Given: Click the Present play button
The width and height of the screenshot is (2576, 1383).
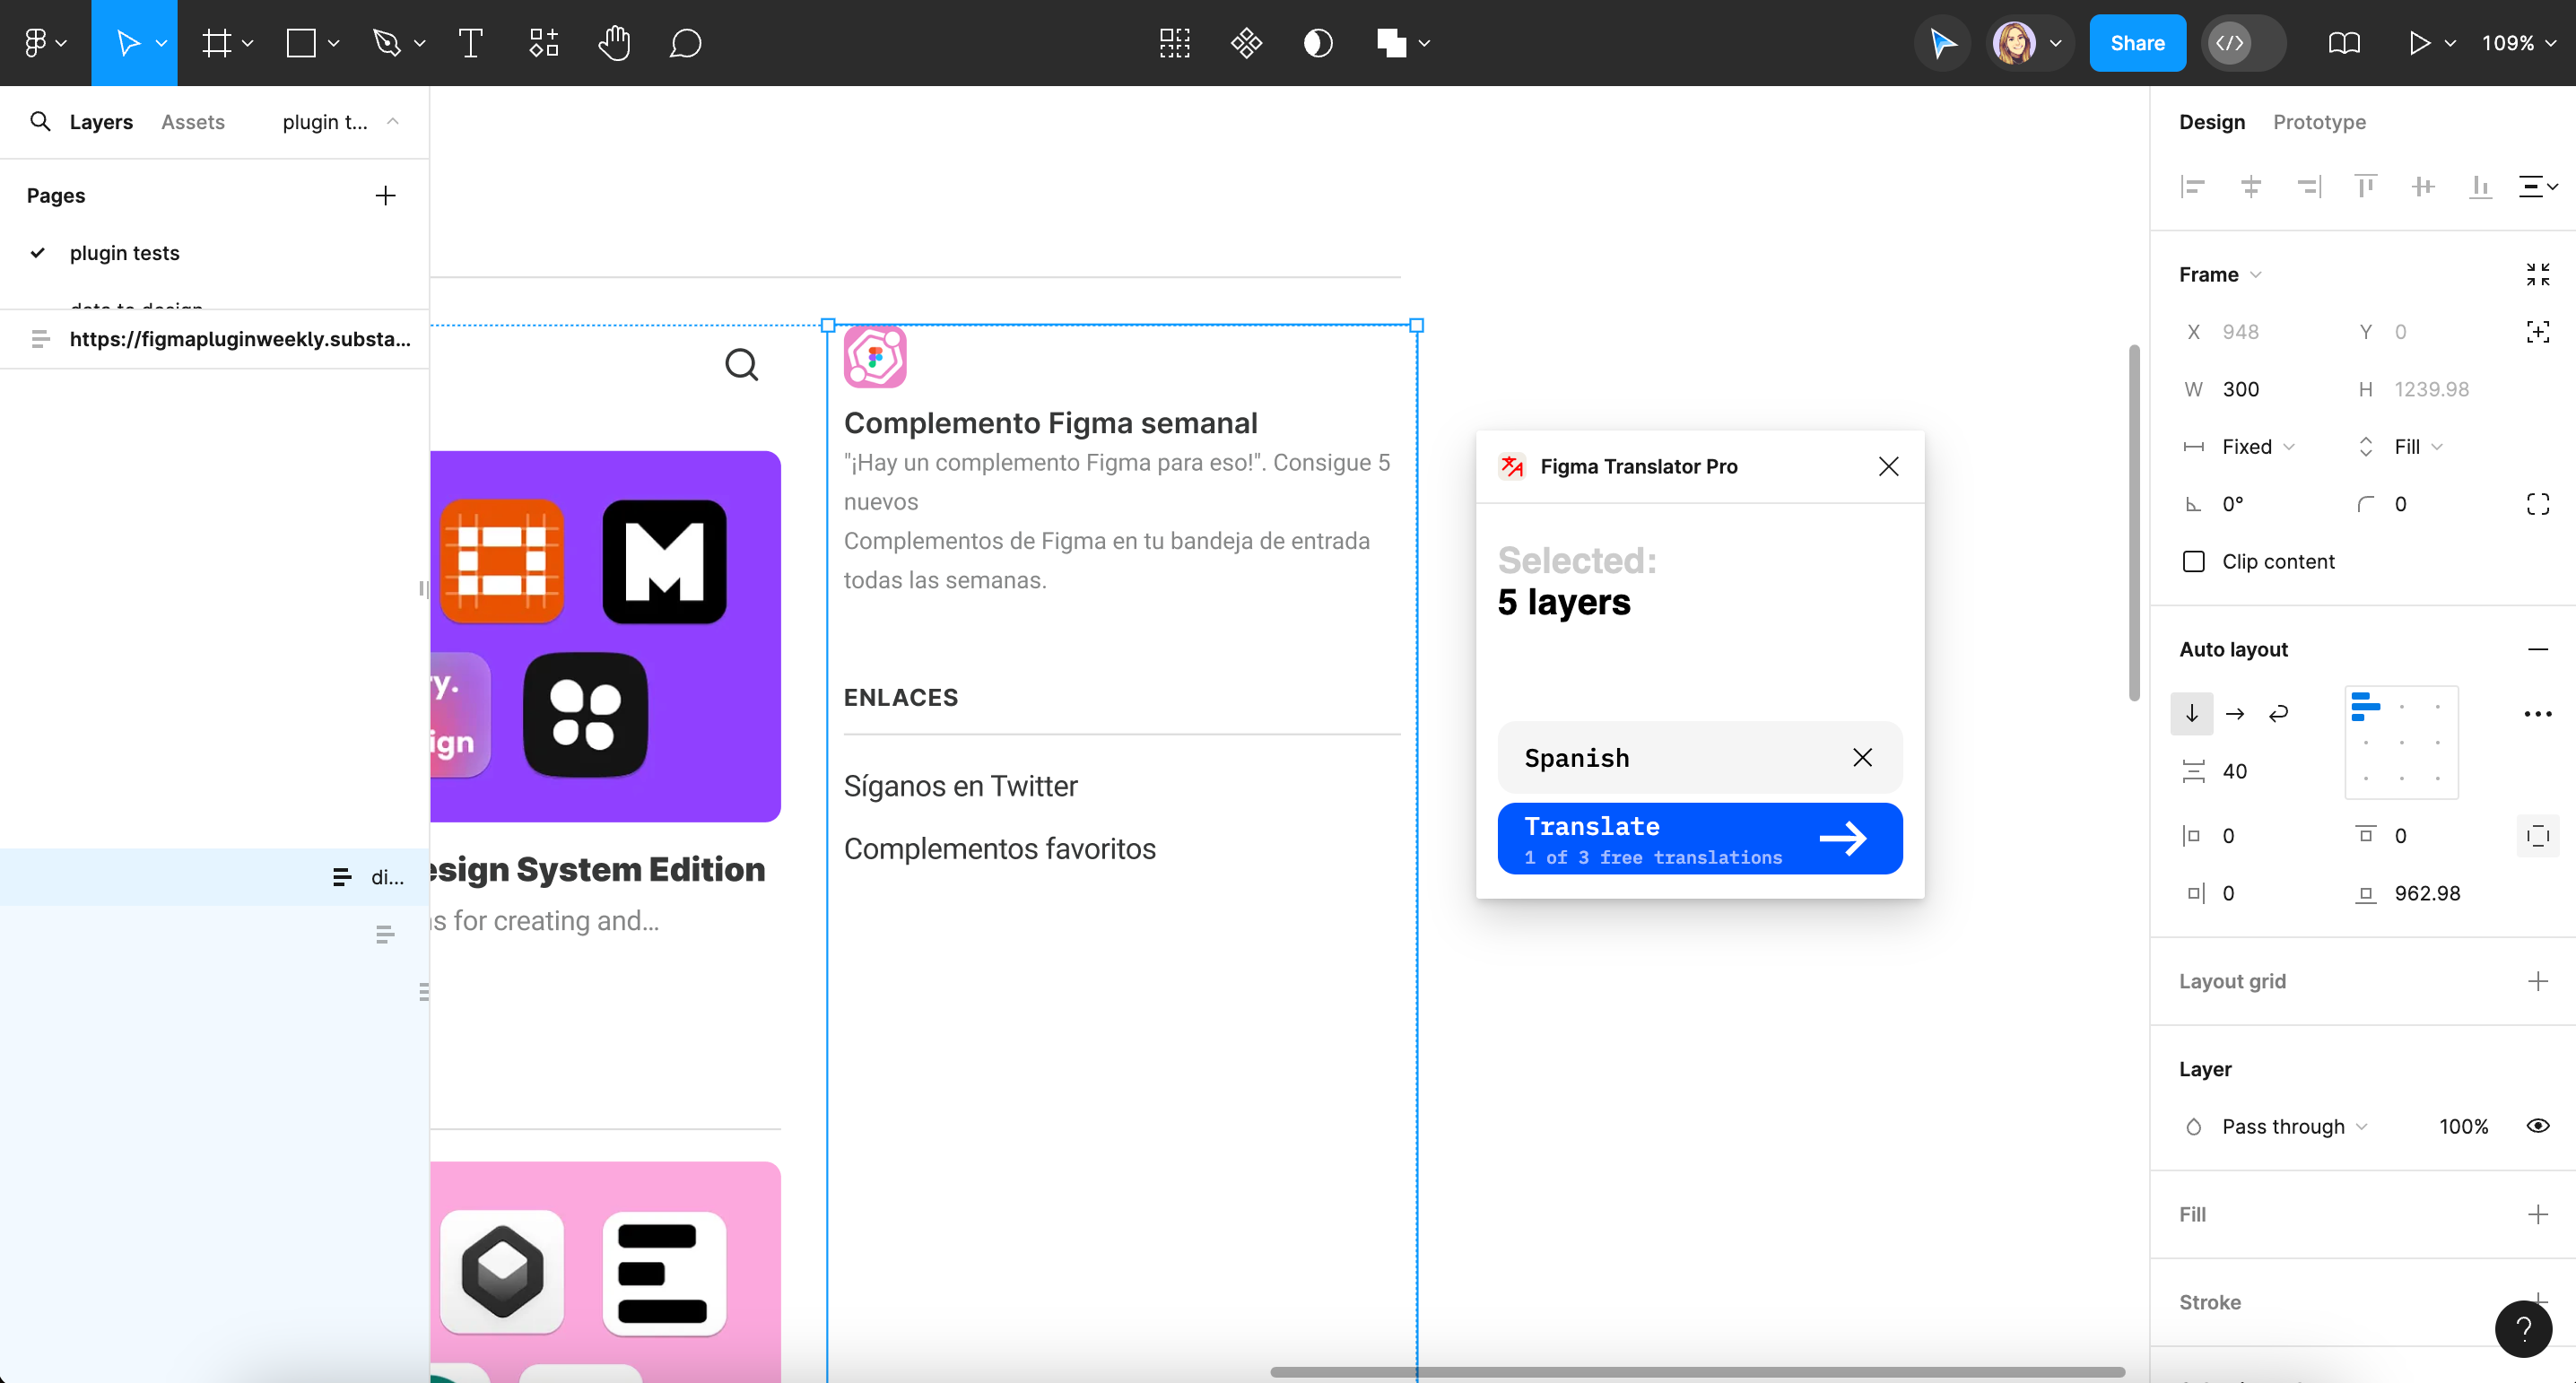Looking at the screenshot, I should tap(2418, 43).
